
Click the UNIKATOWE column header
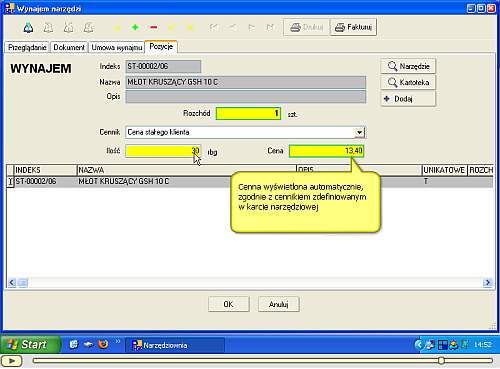tap(445, 170)
